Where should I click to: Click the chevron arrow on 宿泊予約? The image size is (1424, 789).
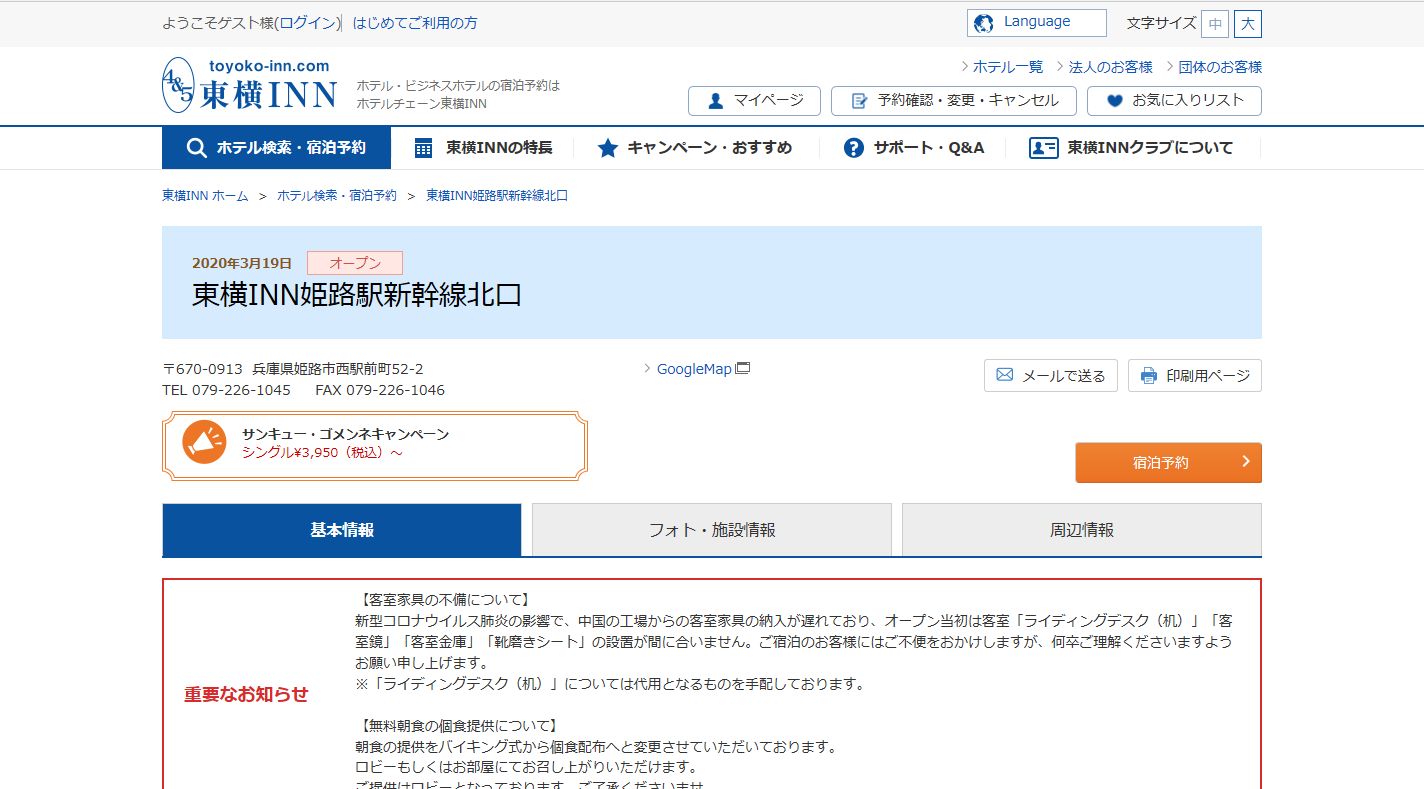click(x=1246, y=462)
